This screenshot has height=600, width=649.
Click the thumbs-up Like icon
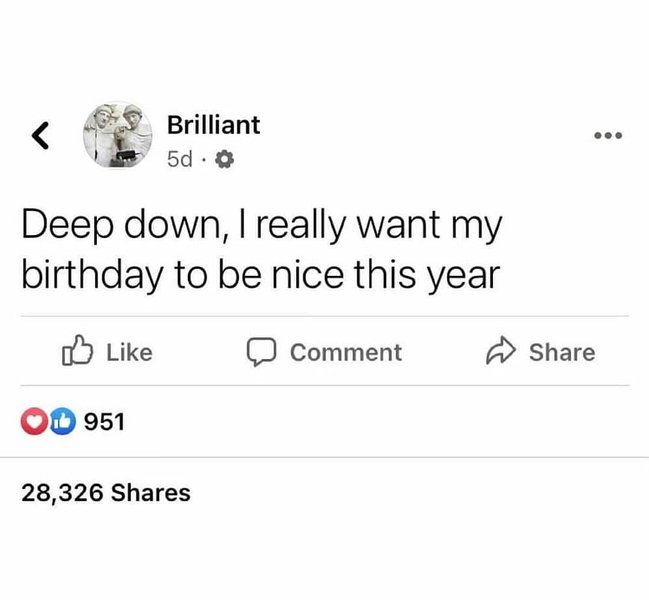click(76, 351)
